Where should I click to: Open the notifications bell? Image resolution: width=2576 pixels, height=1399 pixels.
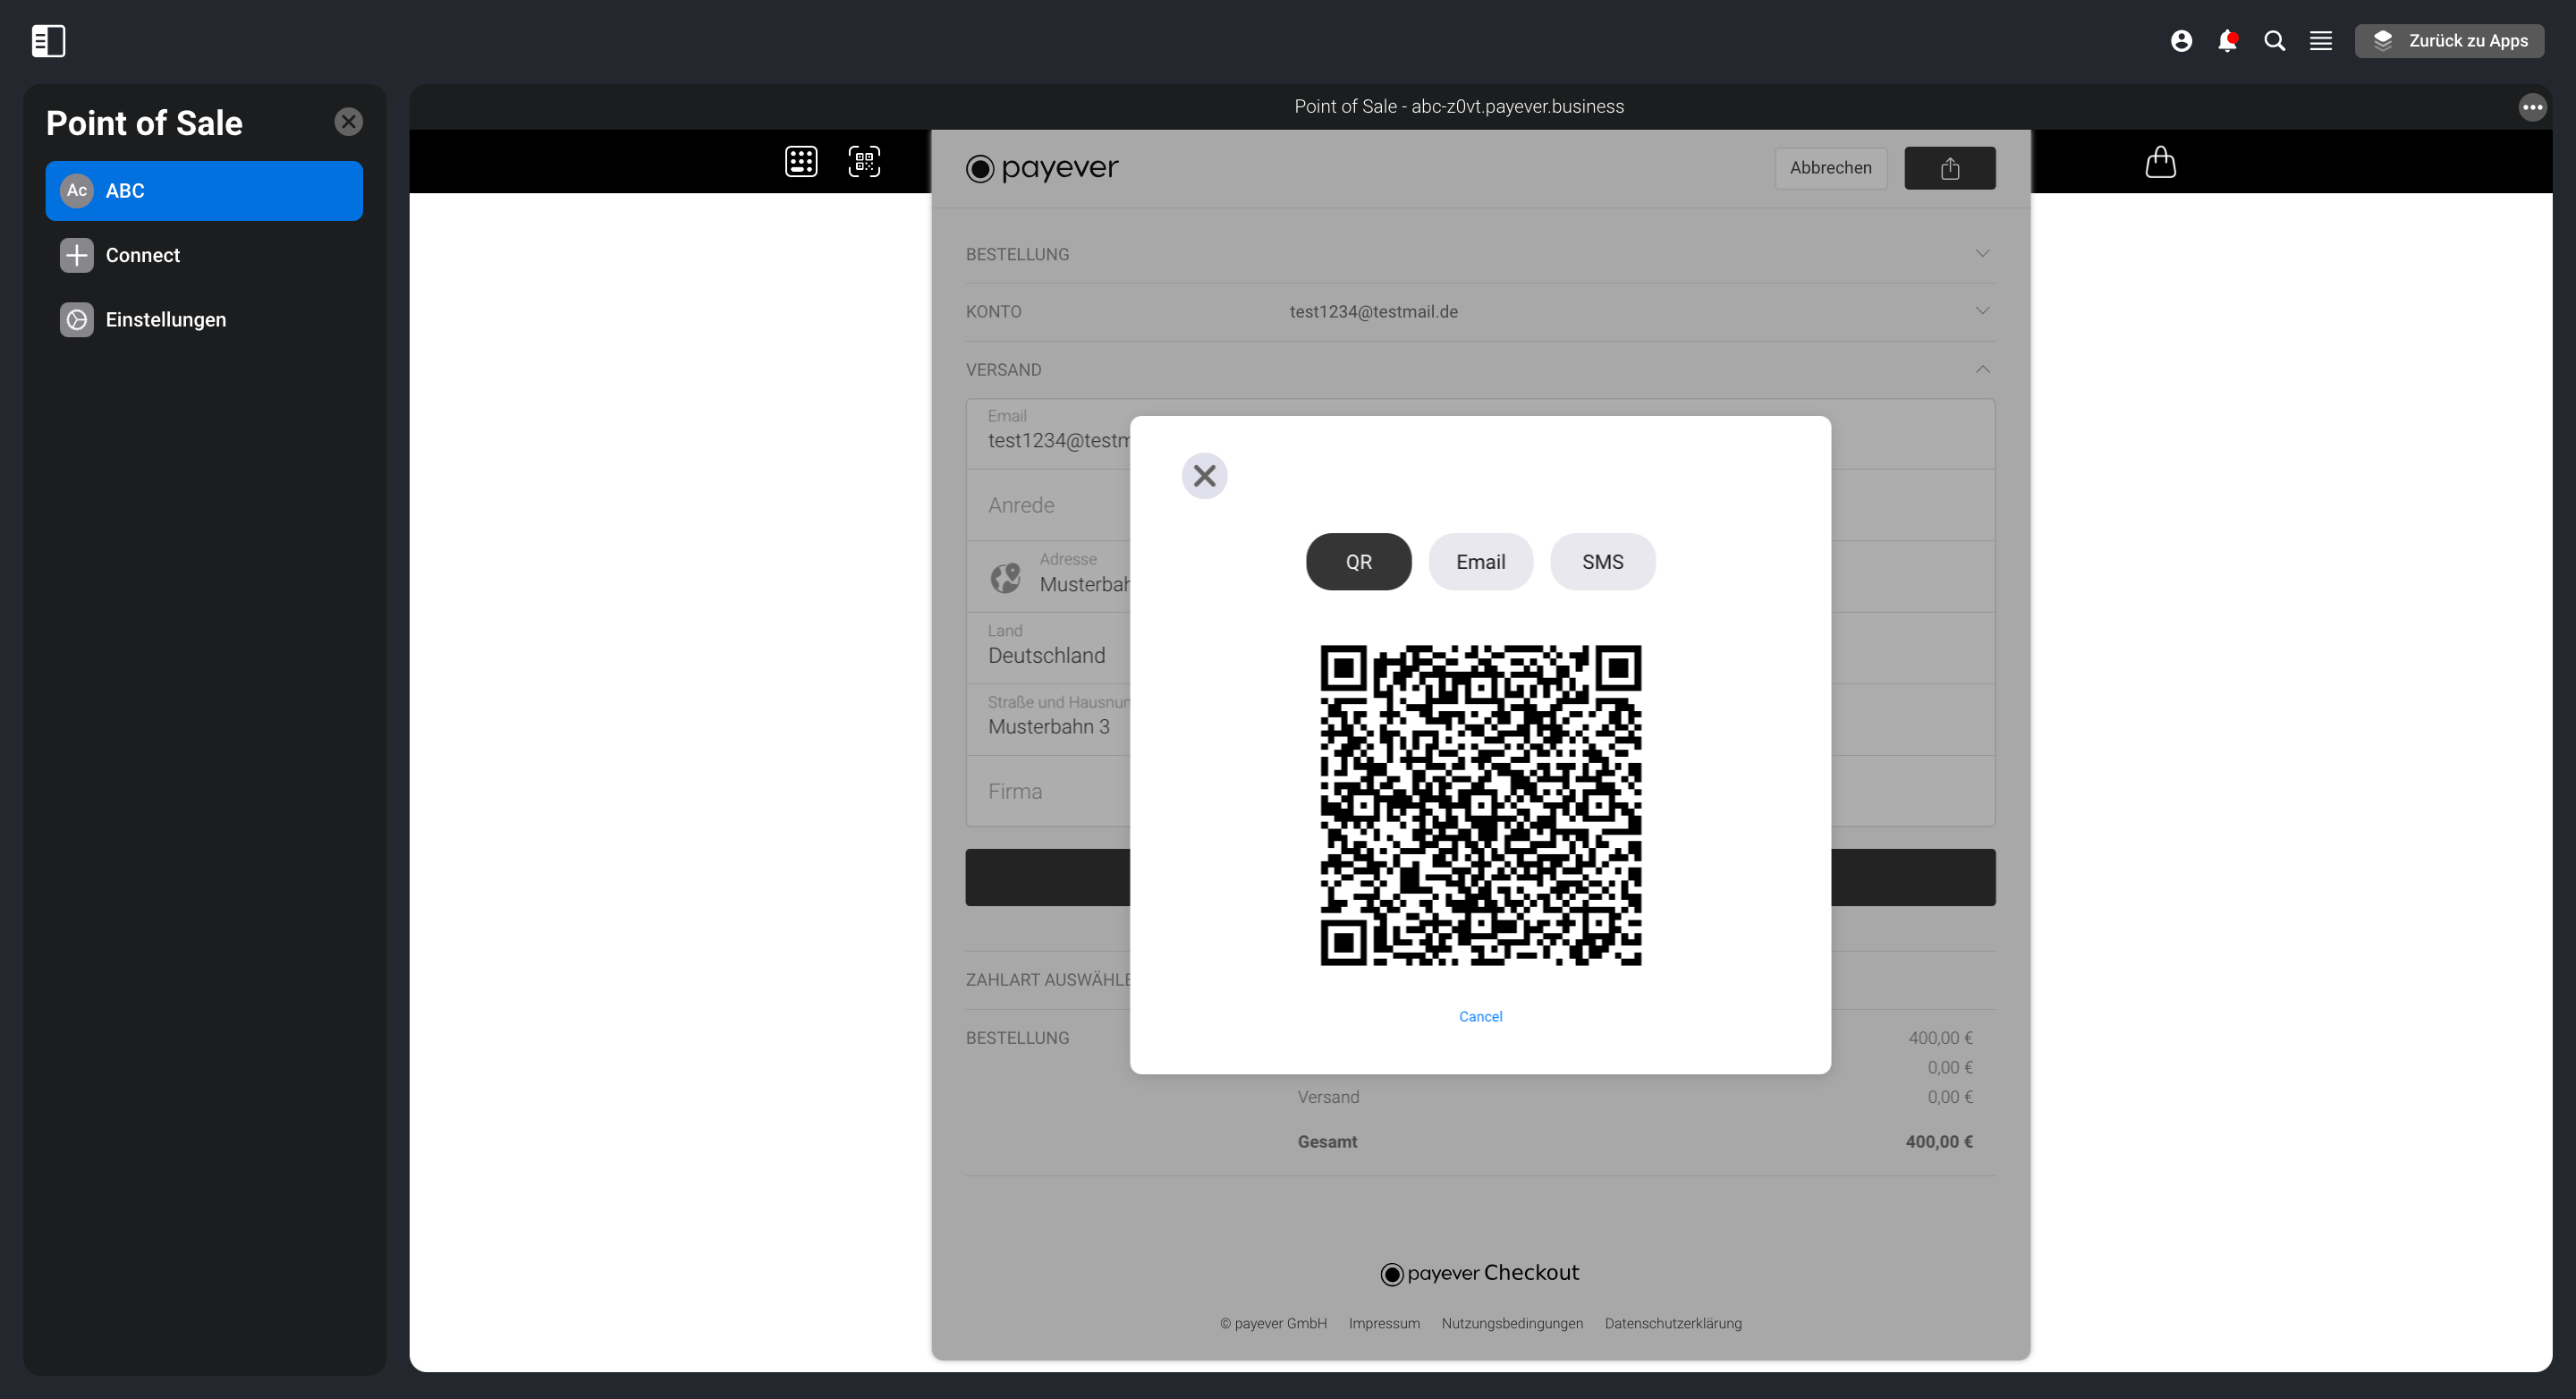[x=2227, y=41]
